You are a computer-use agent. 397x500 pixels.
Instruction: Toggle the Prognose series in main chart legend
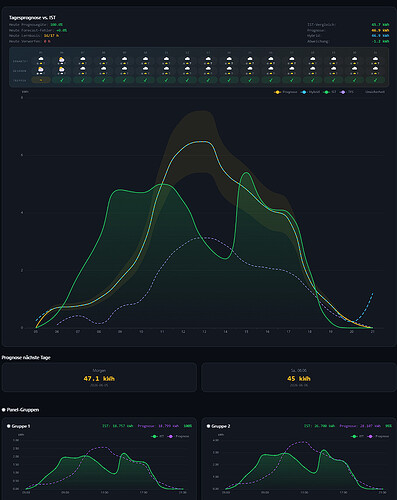(x=286, y=92)
